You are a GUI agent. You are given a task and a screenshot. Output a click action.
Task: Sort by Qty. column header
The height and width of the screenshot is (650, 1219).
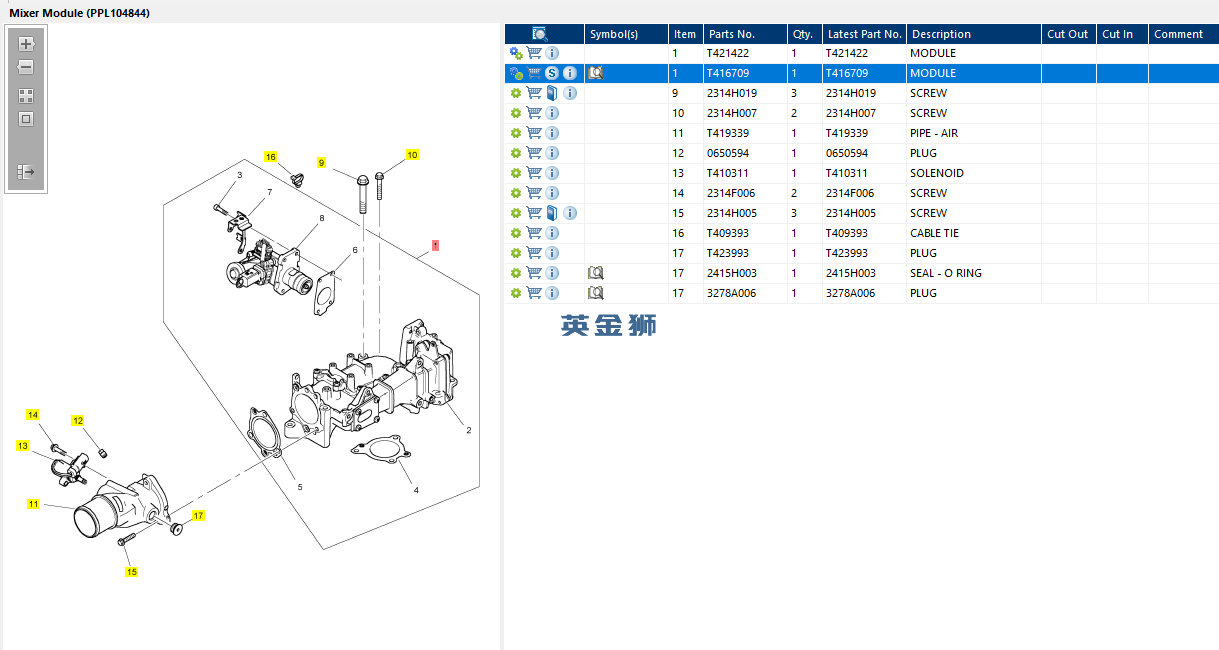(804, 34)
